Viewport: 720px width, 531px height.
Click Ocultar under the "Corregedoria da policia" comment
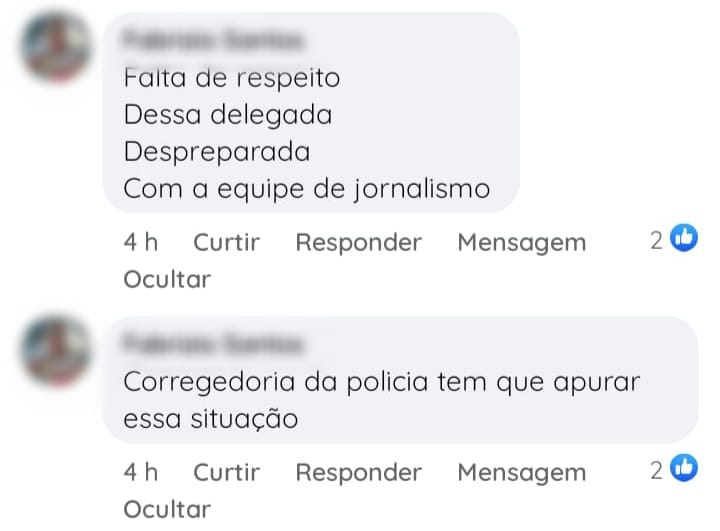[167, 508]
